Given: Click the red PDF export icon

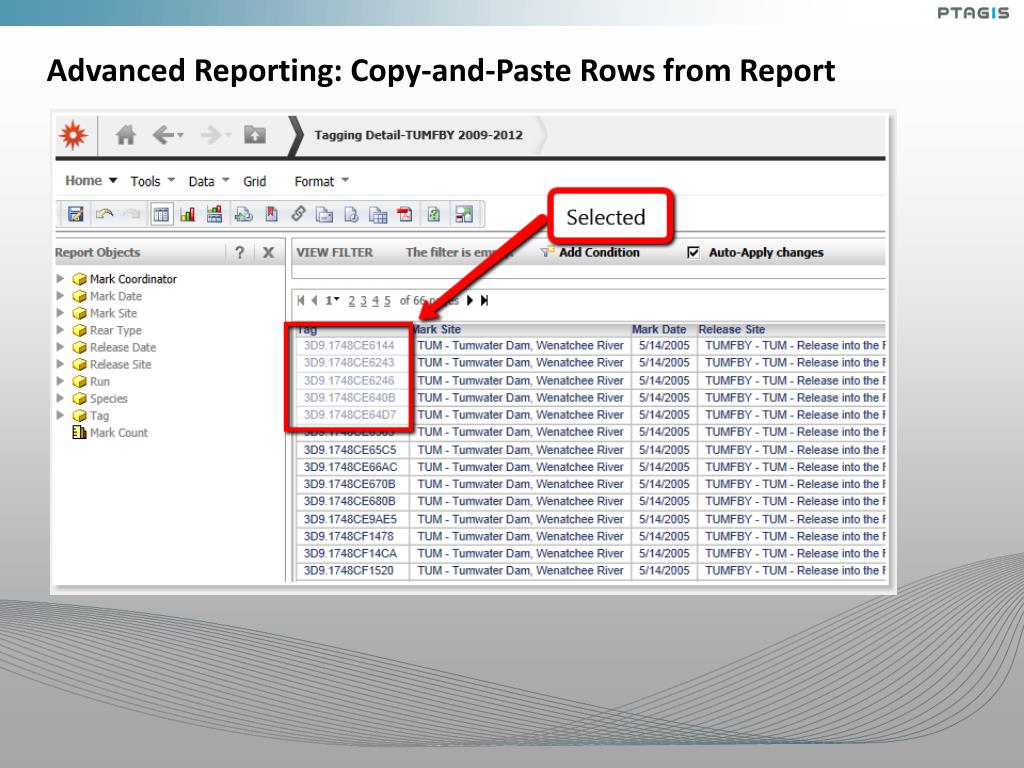Looking at the screenshot, I should pyautogui.click(x=405, y=214).
